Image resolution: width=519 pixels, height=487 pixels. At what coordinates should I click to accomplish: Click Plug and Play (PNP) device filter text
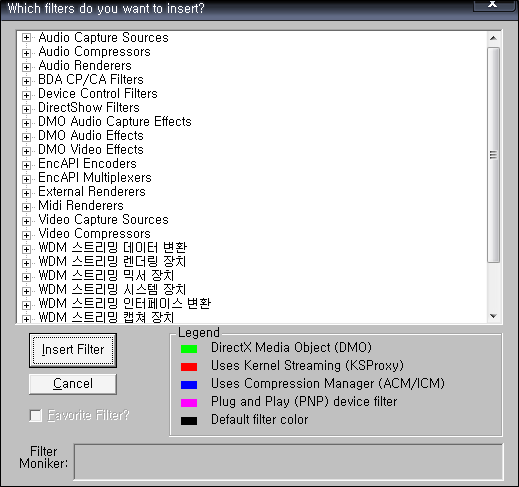click(x=304, y=402)
